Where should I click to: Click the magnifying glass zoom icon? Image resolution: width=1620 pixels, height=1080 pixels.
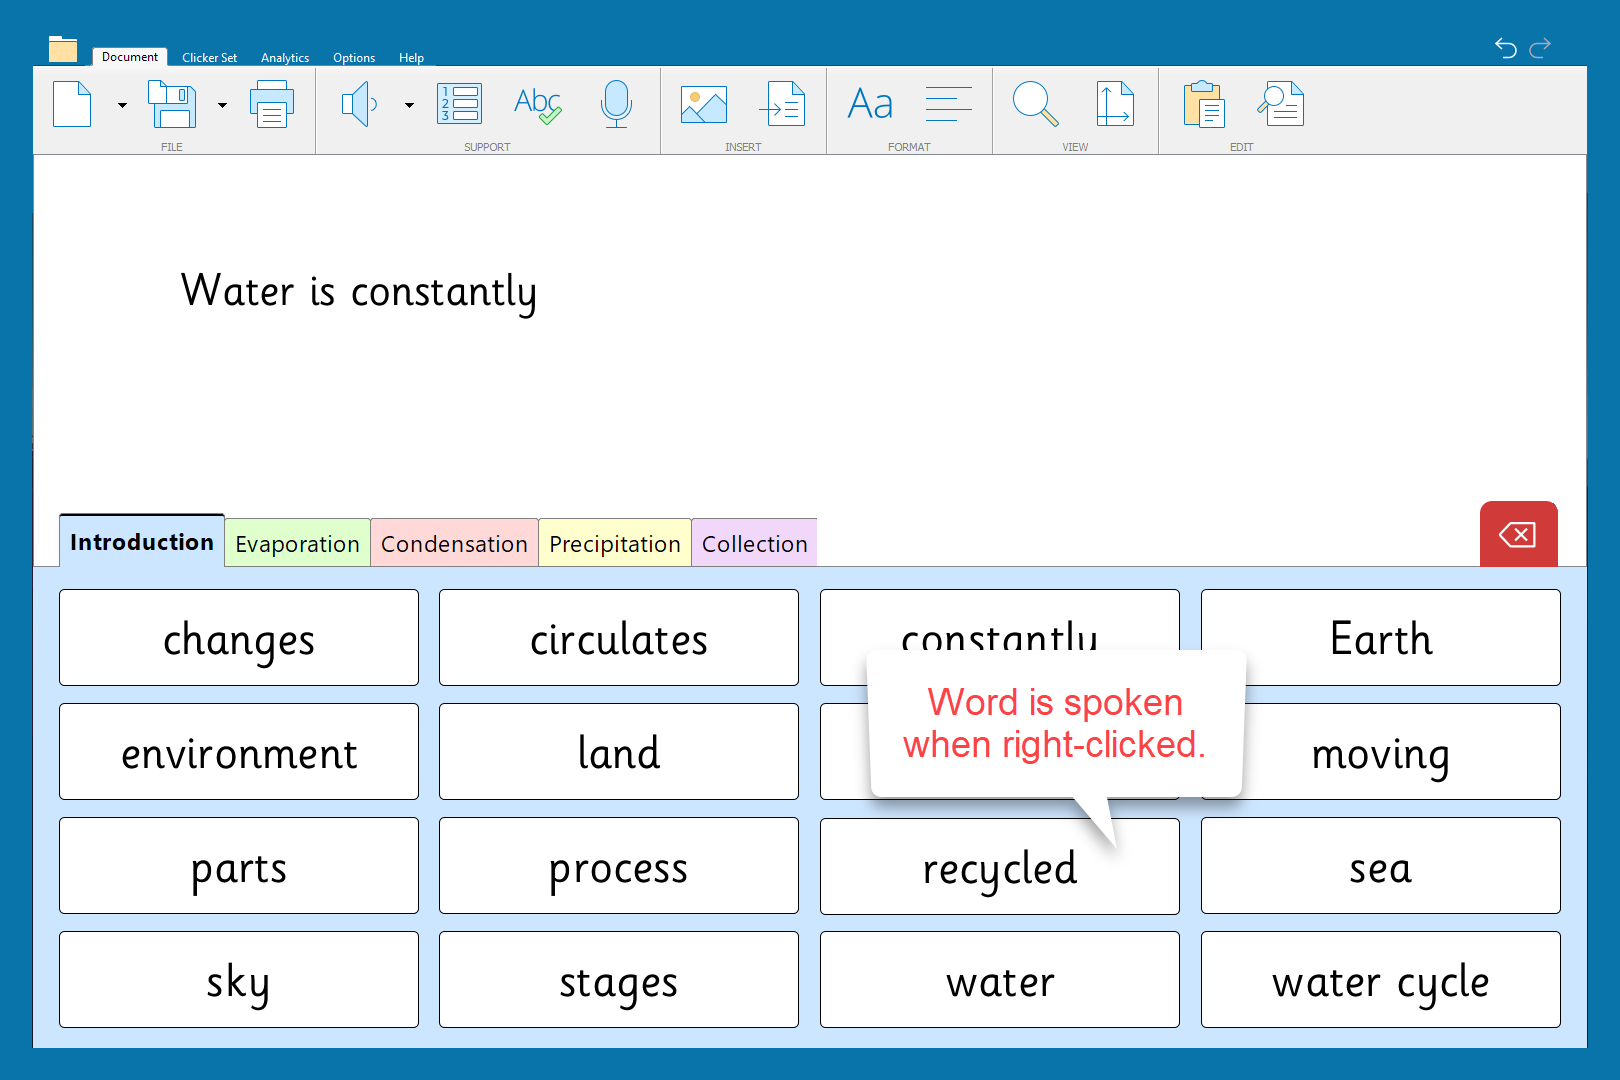pyautogui.click(x=1035, y=104)
